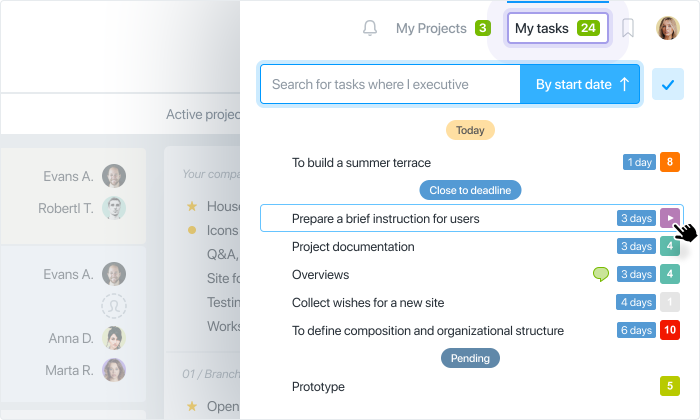Click the lime badge 5 next to Prototype

click(x=670, y=386)
